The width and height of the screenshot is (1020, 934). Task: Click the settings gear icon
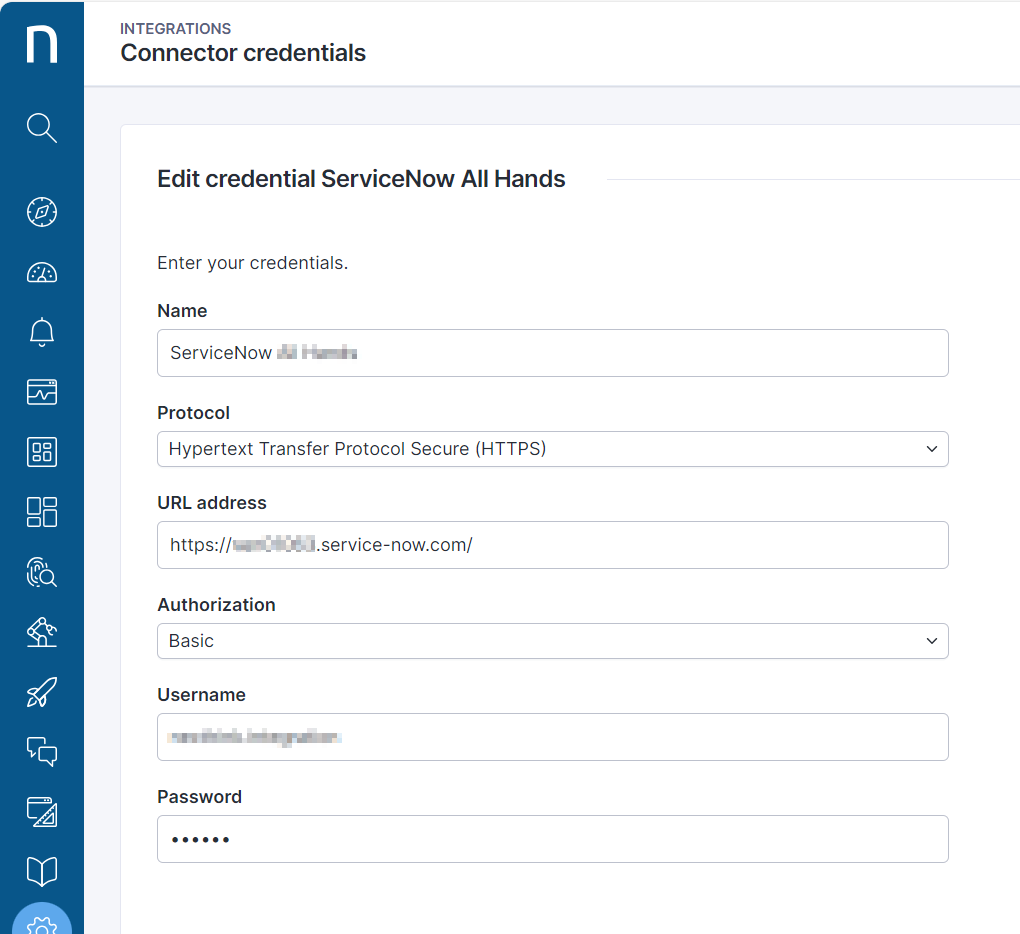[x=42, y=924]
